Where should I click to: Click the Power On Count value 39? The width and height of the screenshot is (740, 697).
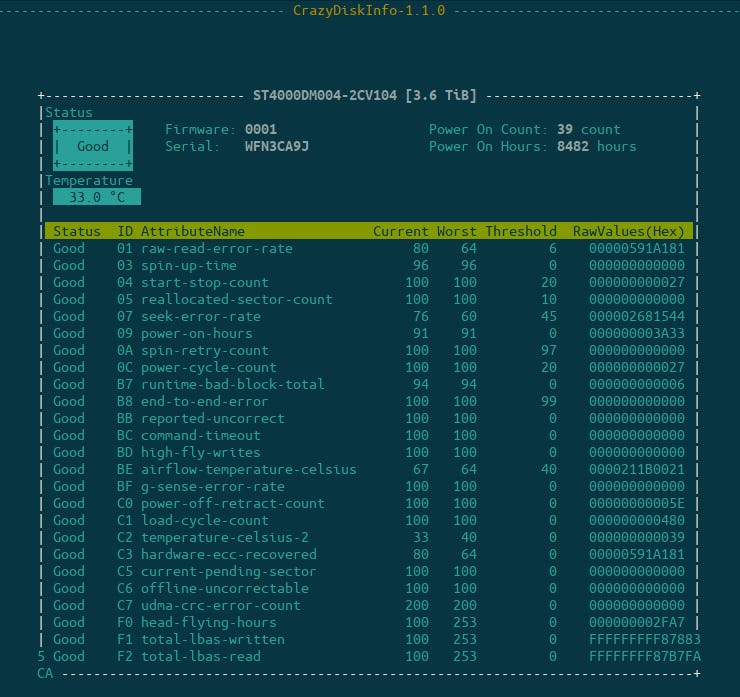click(564, 129)
